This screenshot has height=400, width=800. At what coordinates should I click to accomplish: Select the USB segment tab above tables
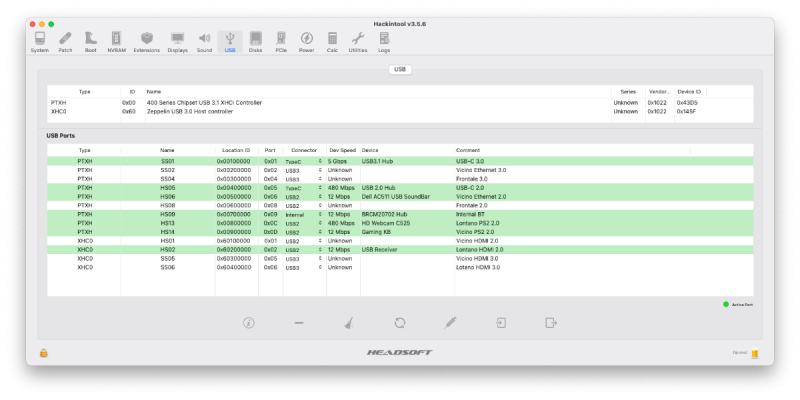[400, 69]
